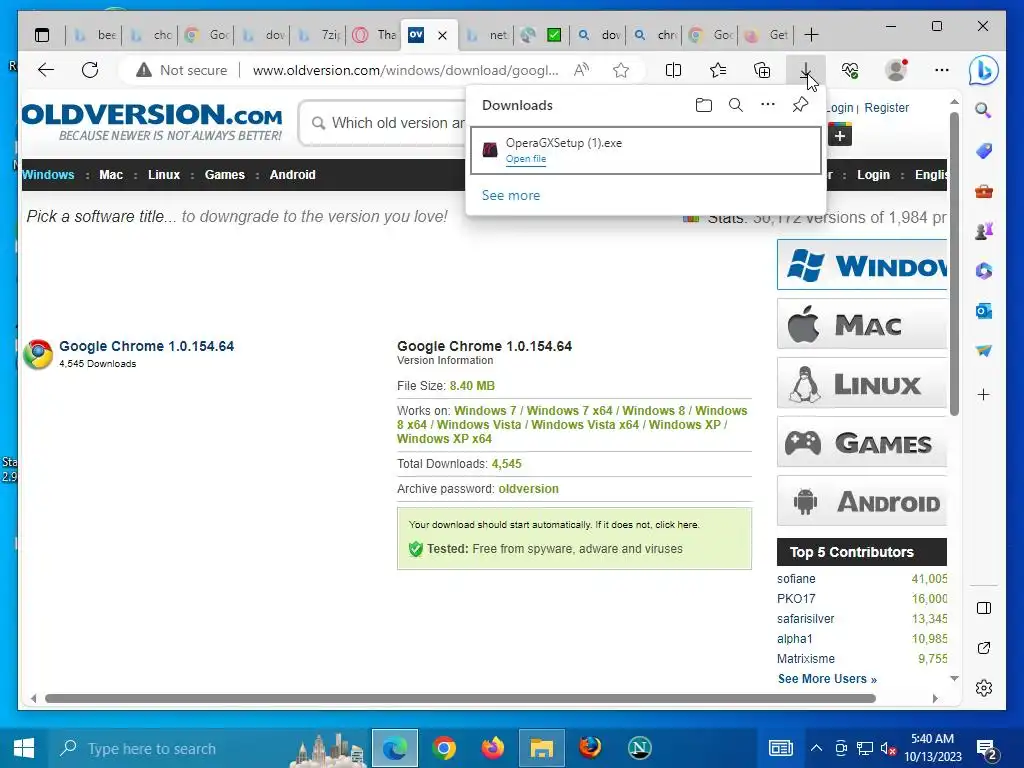
Task: Open a new browser tab
Action: [811, 35]
